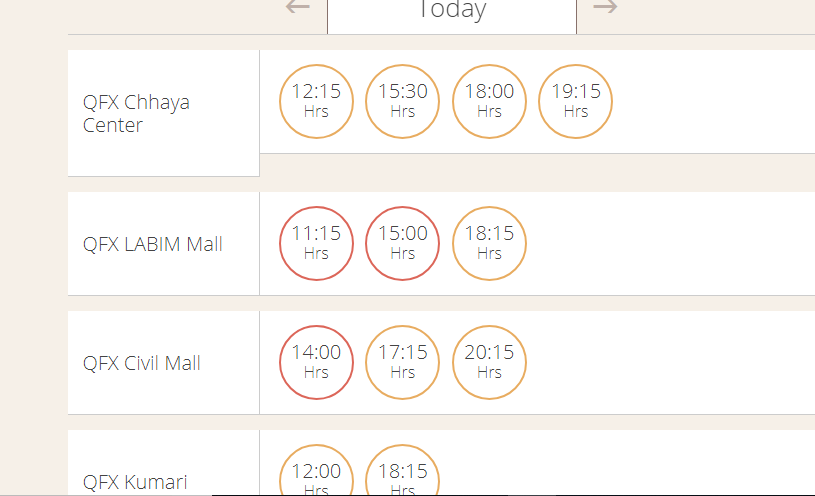Open the QFX Chhaya Center theater label
The width and height of the screenshot is (815, 496).
136,113
